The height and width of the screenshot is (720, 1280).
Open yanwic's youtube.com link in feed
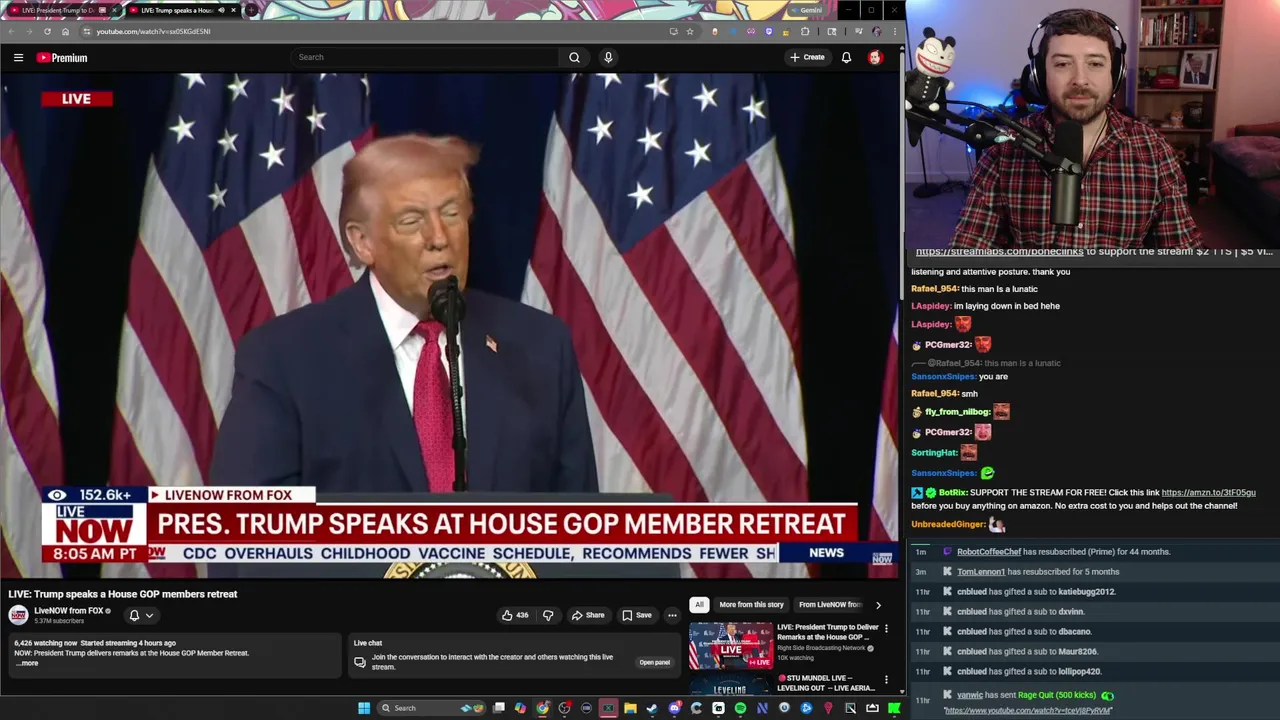coord(1027,710)
